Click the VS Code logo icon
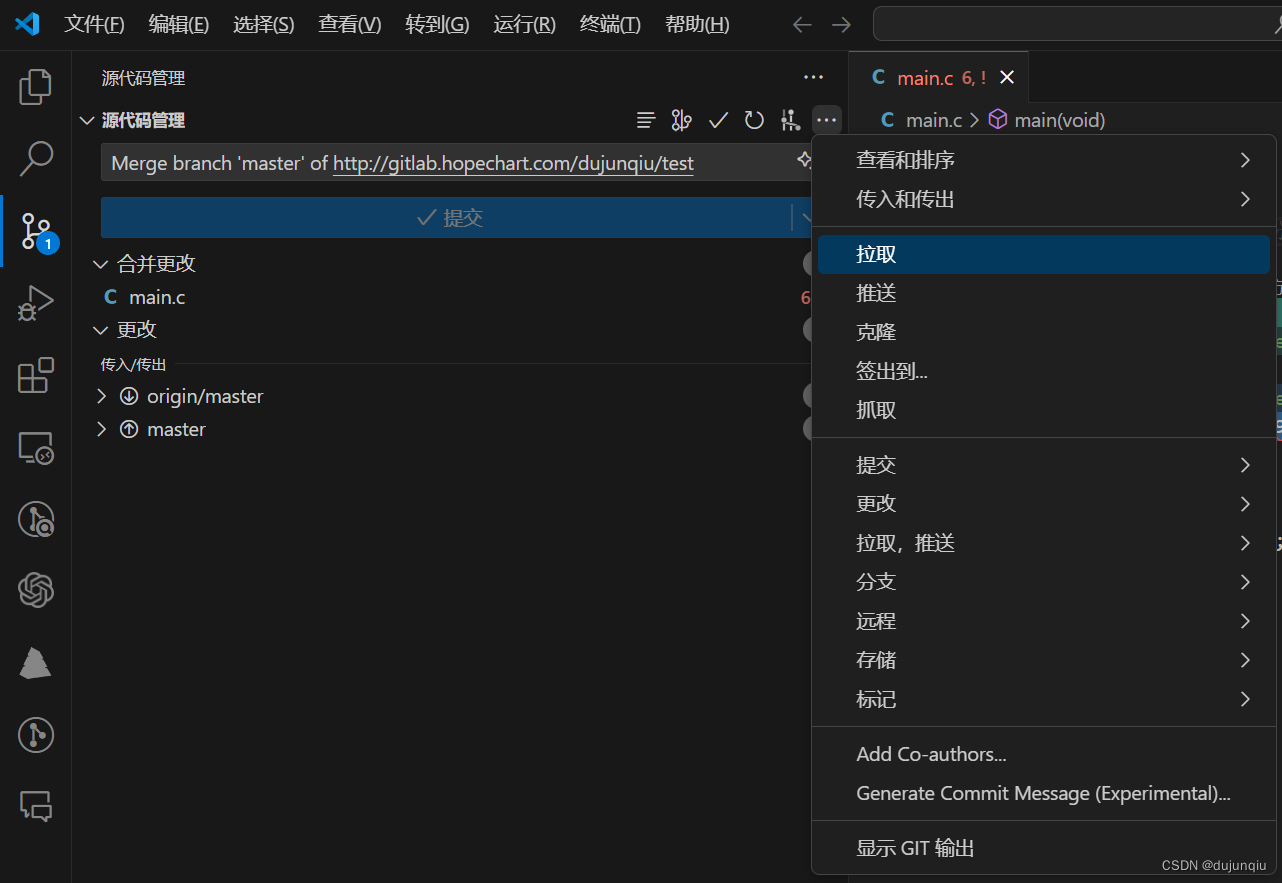Screen dimensions: 1282x883 (x=27, y=24)
